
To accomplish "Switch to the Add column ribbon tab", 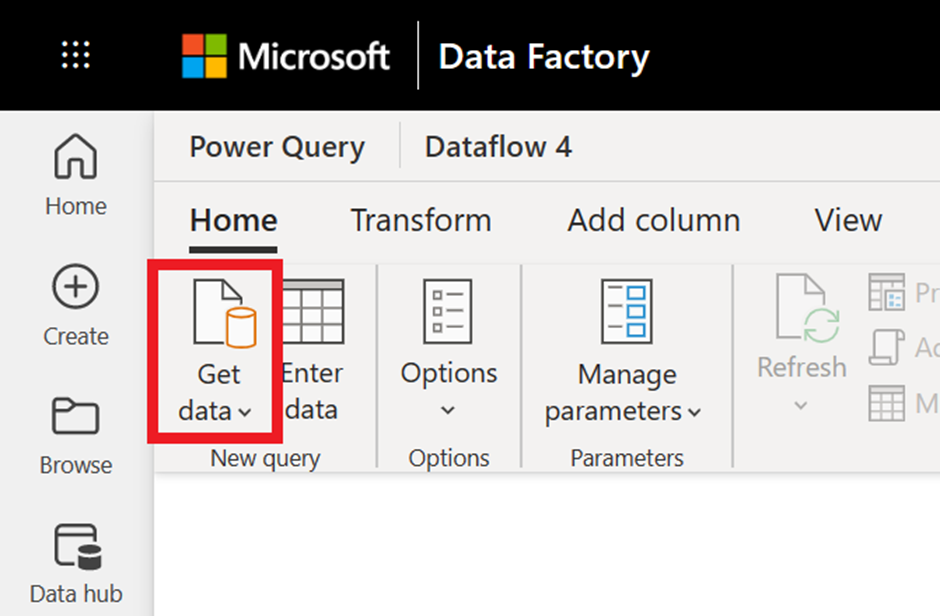I will tap(653, 221).
